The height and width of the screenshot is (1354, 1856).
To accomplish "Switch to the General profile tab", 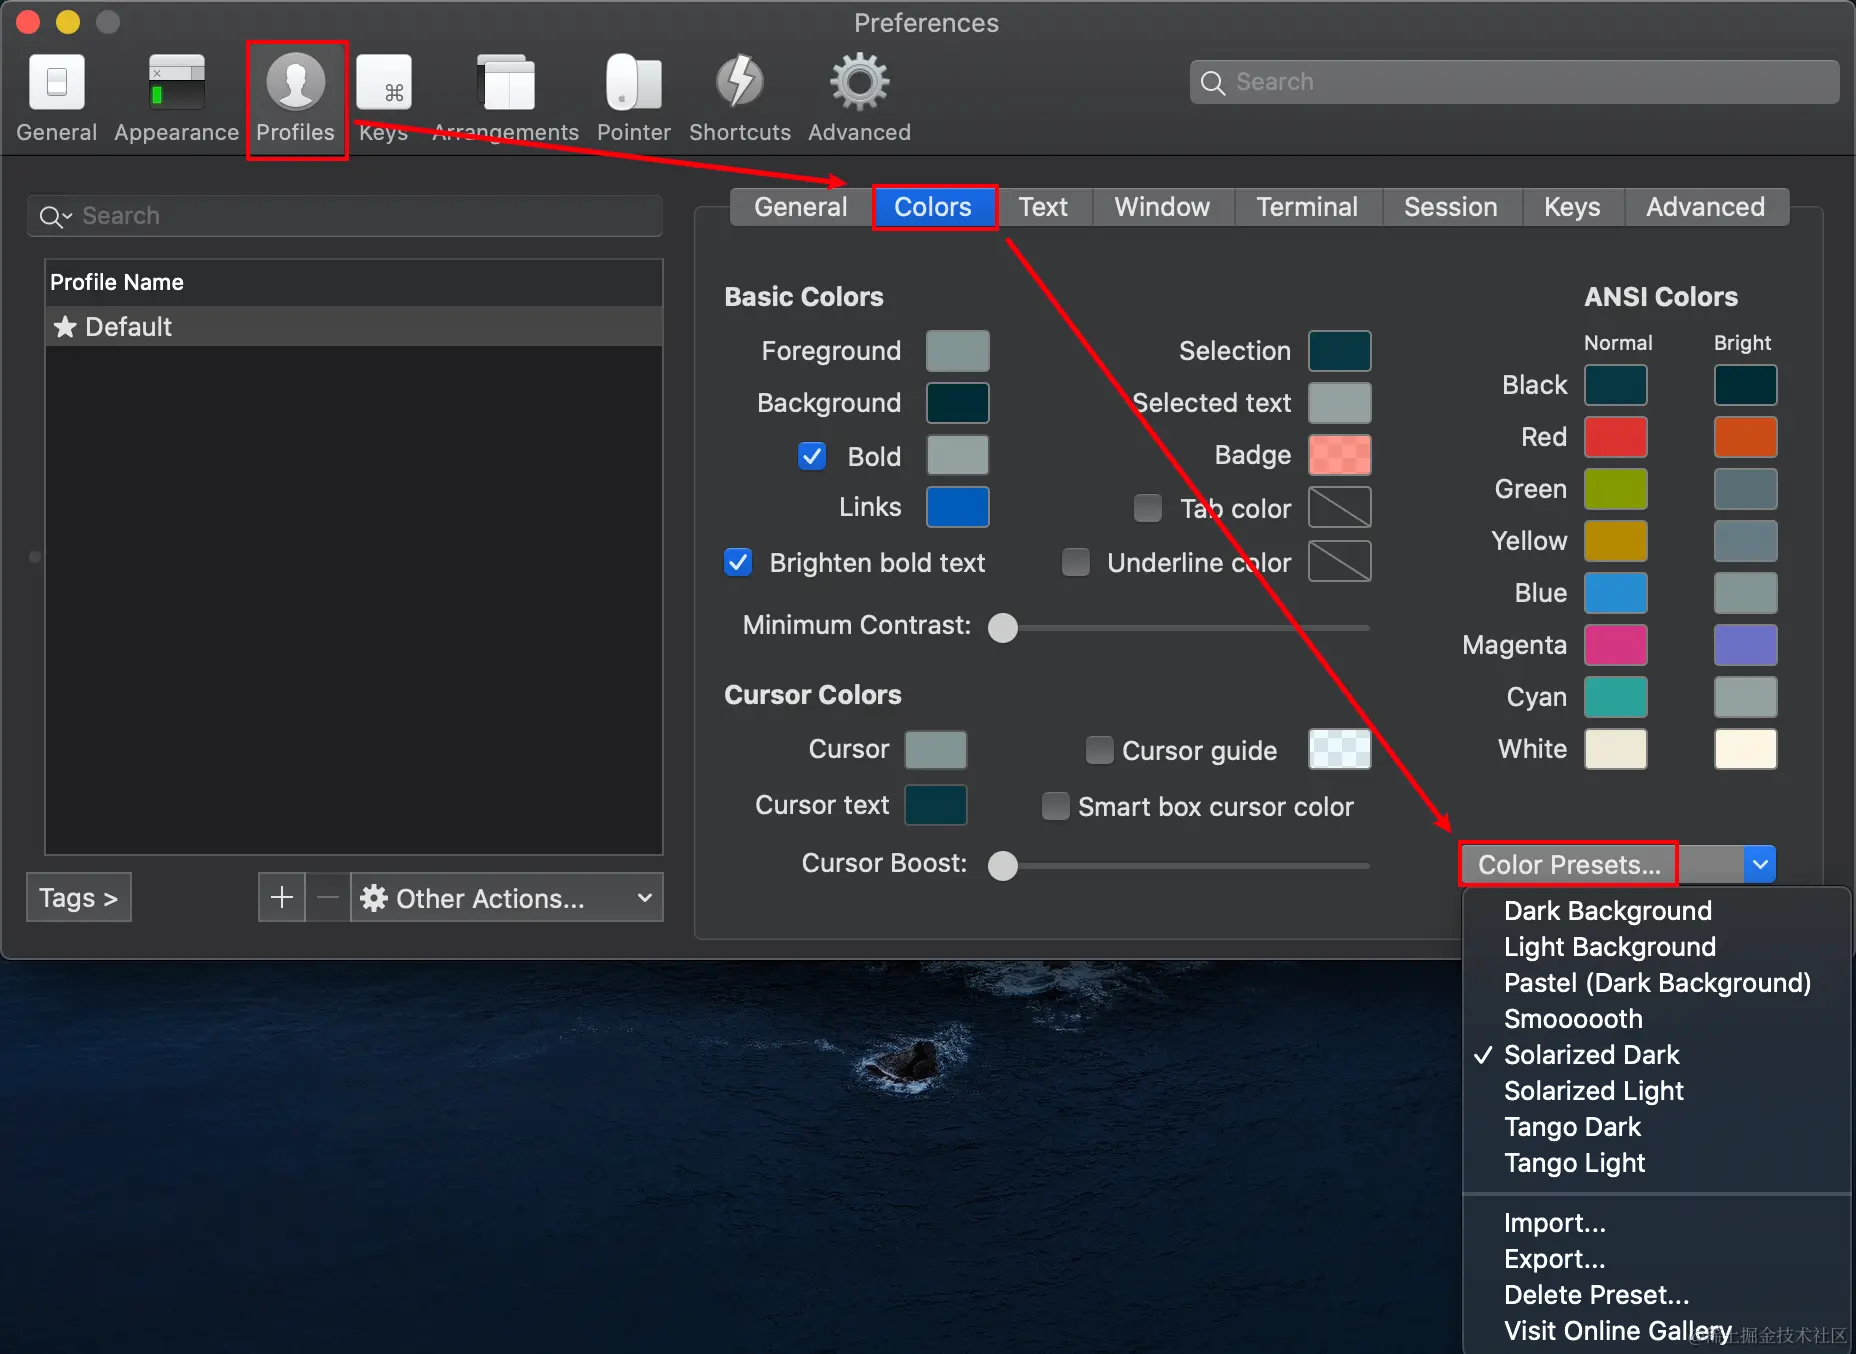I will click(801, 207).
